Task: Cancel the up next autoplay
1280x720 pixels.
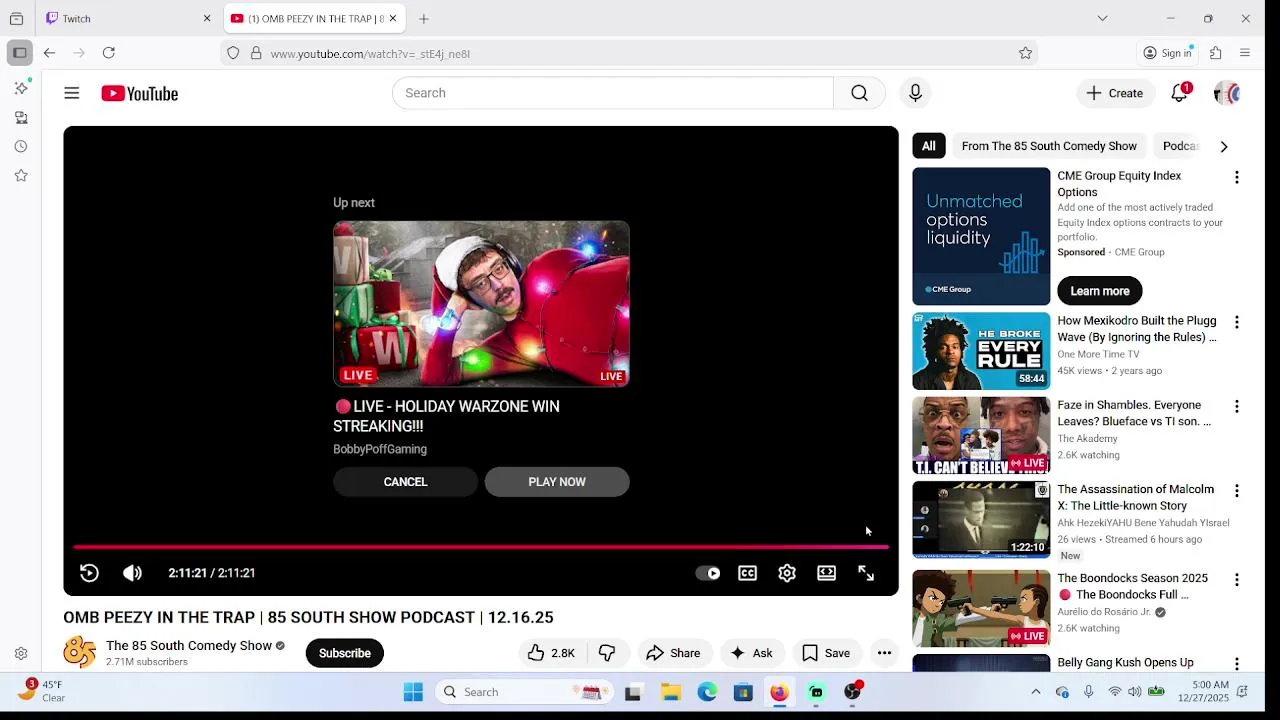Action: (405, 482)
